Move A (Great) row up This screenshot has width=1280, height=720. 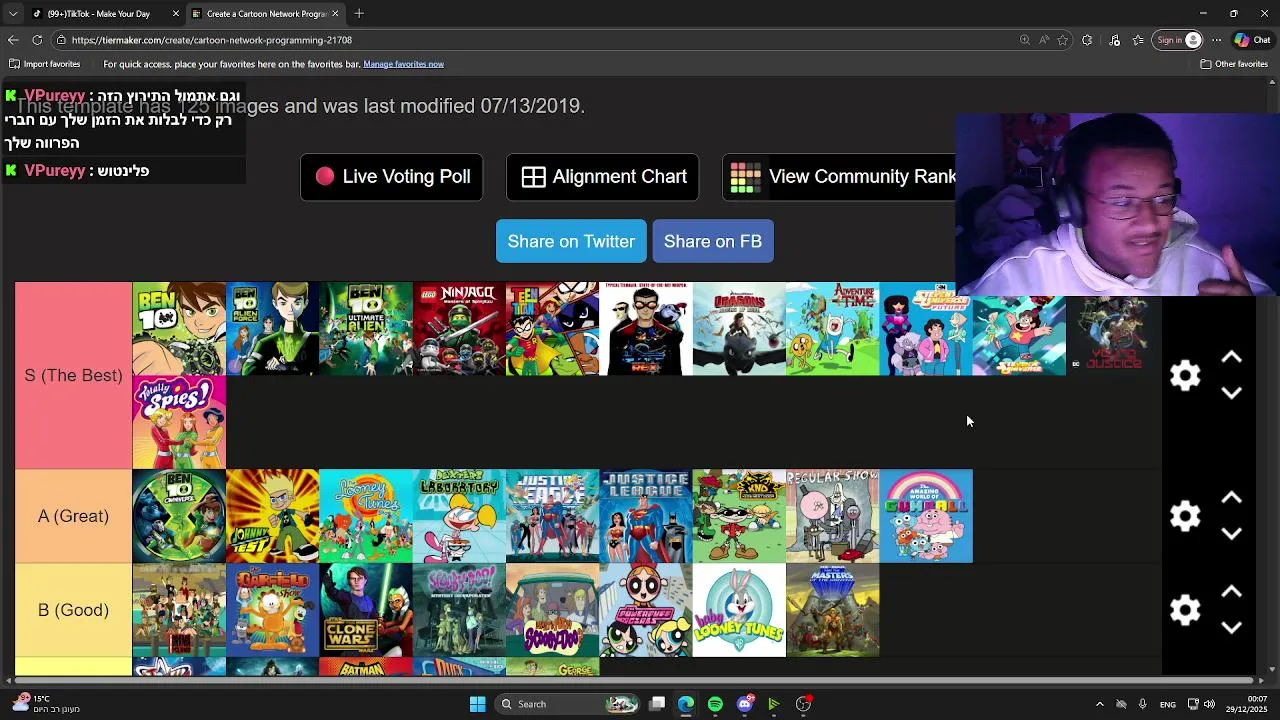pyautogui.click(x=1231, y=498)
